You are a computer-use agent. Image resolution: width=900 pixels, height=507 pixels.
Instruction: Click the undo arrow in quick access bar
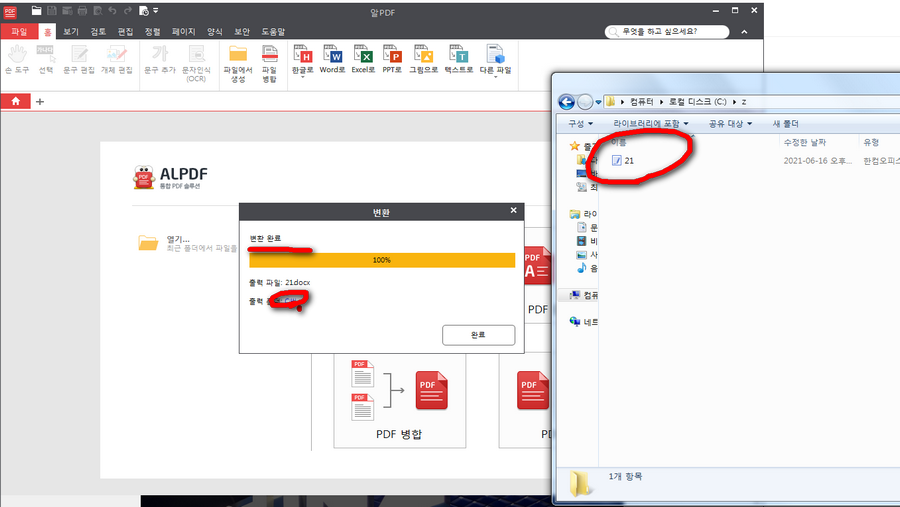112,10
